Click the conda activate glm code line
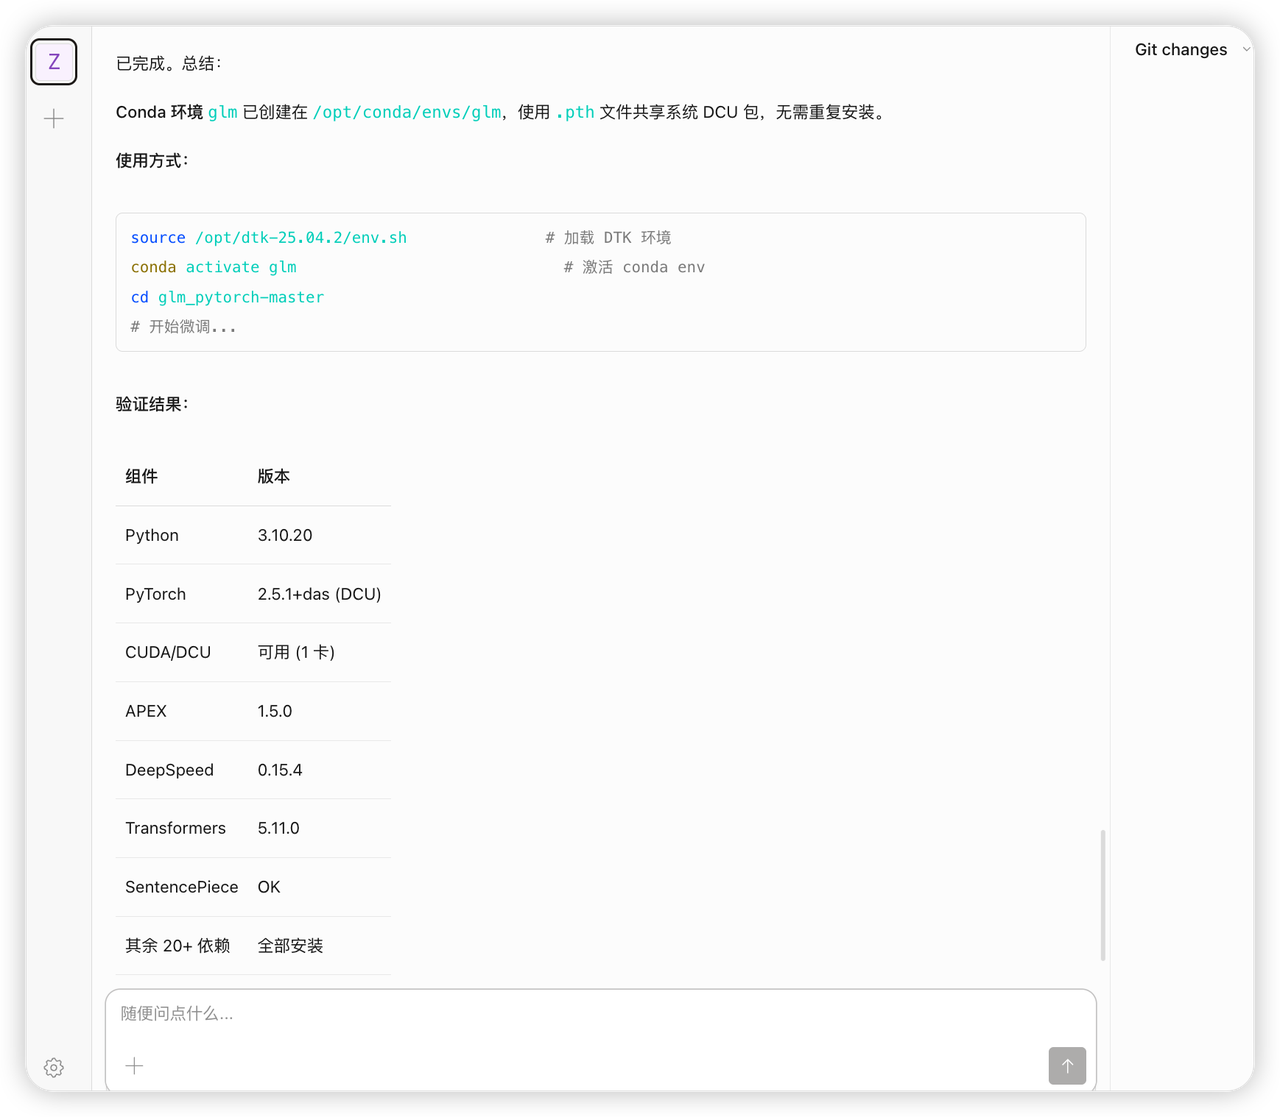Screen dimensions: 1280x1117 click(x=214, y=267)
